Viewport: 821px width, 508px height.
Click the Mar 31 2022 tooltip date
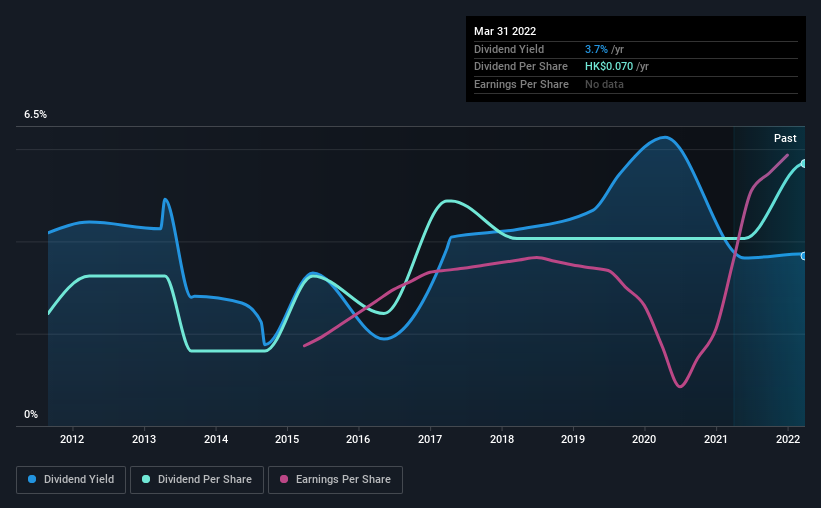click(505, 31)
